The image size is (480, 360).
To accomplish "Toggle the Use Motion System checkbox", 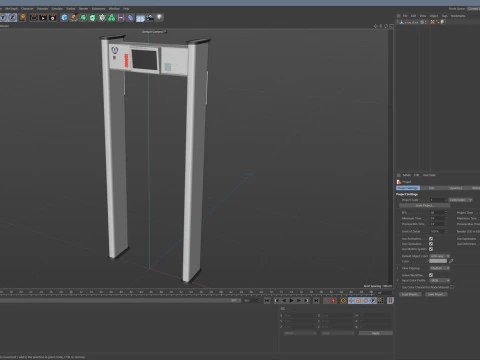I will [431, 249].
